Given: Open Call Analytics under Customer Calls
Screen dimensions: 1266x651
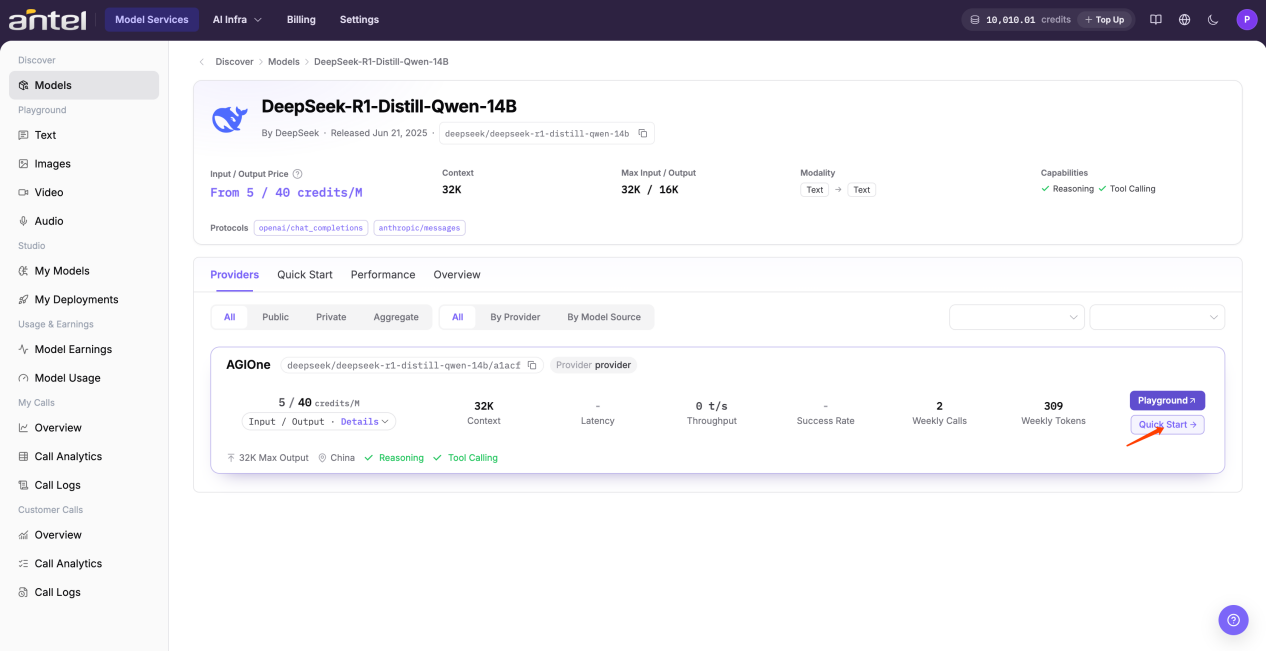Looking at the screenshot, I should point(84,563).
